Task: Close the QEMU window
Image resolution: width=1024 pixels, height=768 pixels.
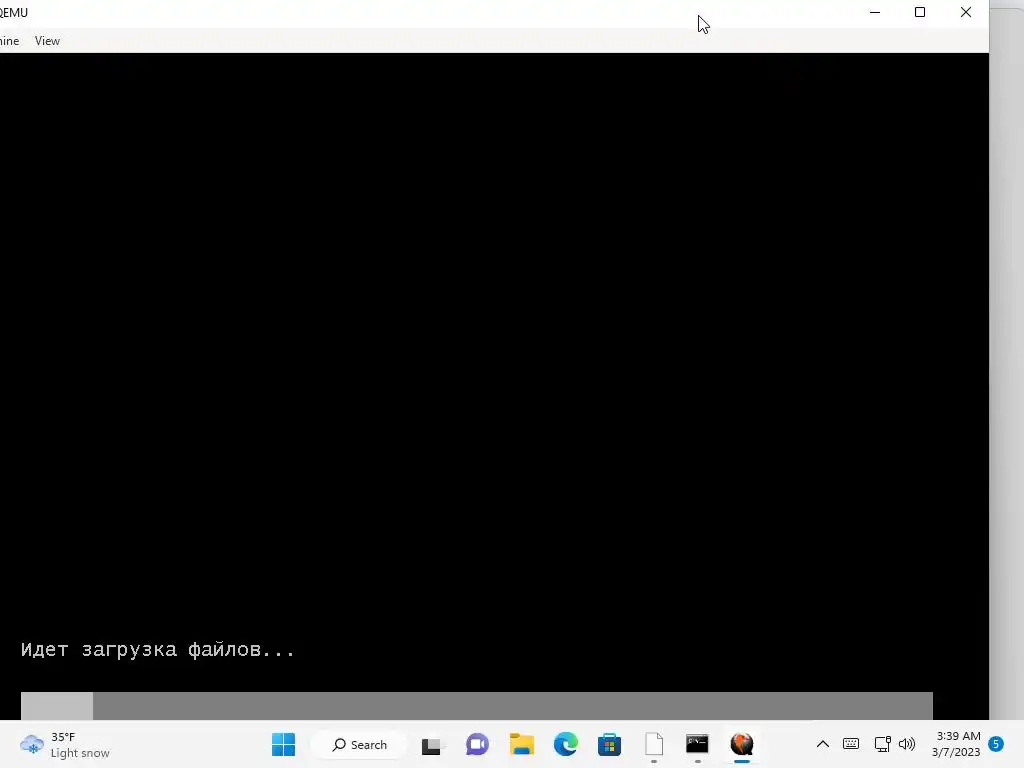Action: pos(966,12)
